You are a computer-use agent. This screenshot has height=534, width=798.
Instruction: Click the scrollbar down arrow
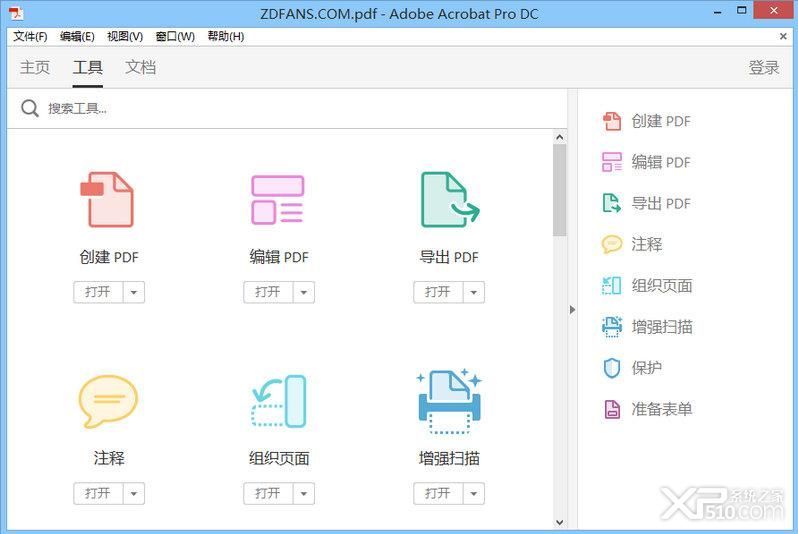coord(559,522)
